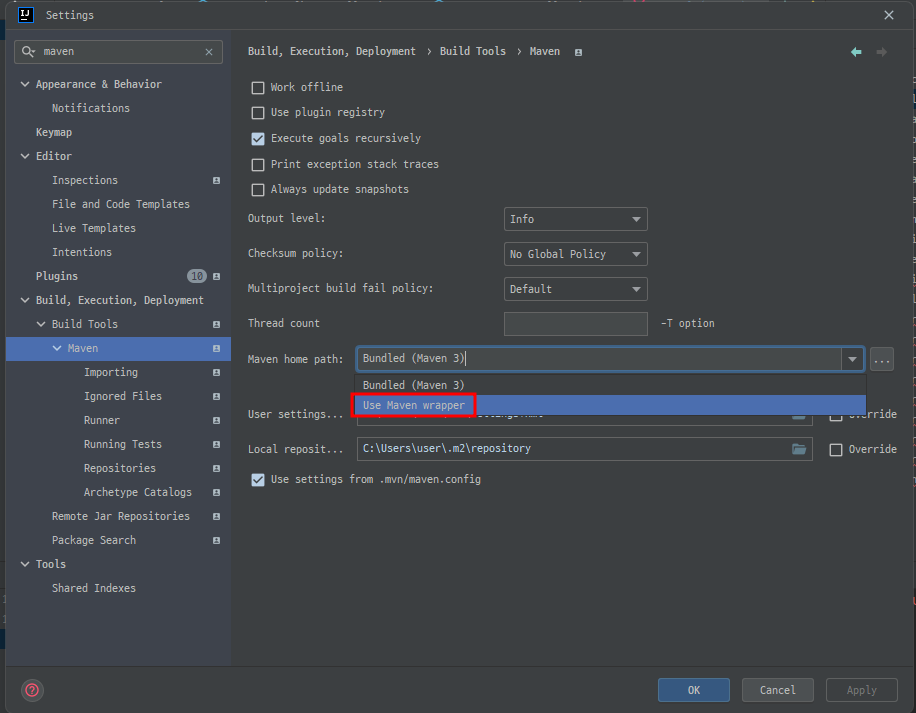This screenshot has width=916, height=713.
Task: Enable Work offline checkbox
Action: [258, 88]
